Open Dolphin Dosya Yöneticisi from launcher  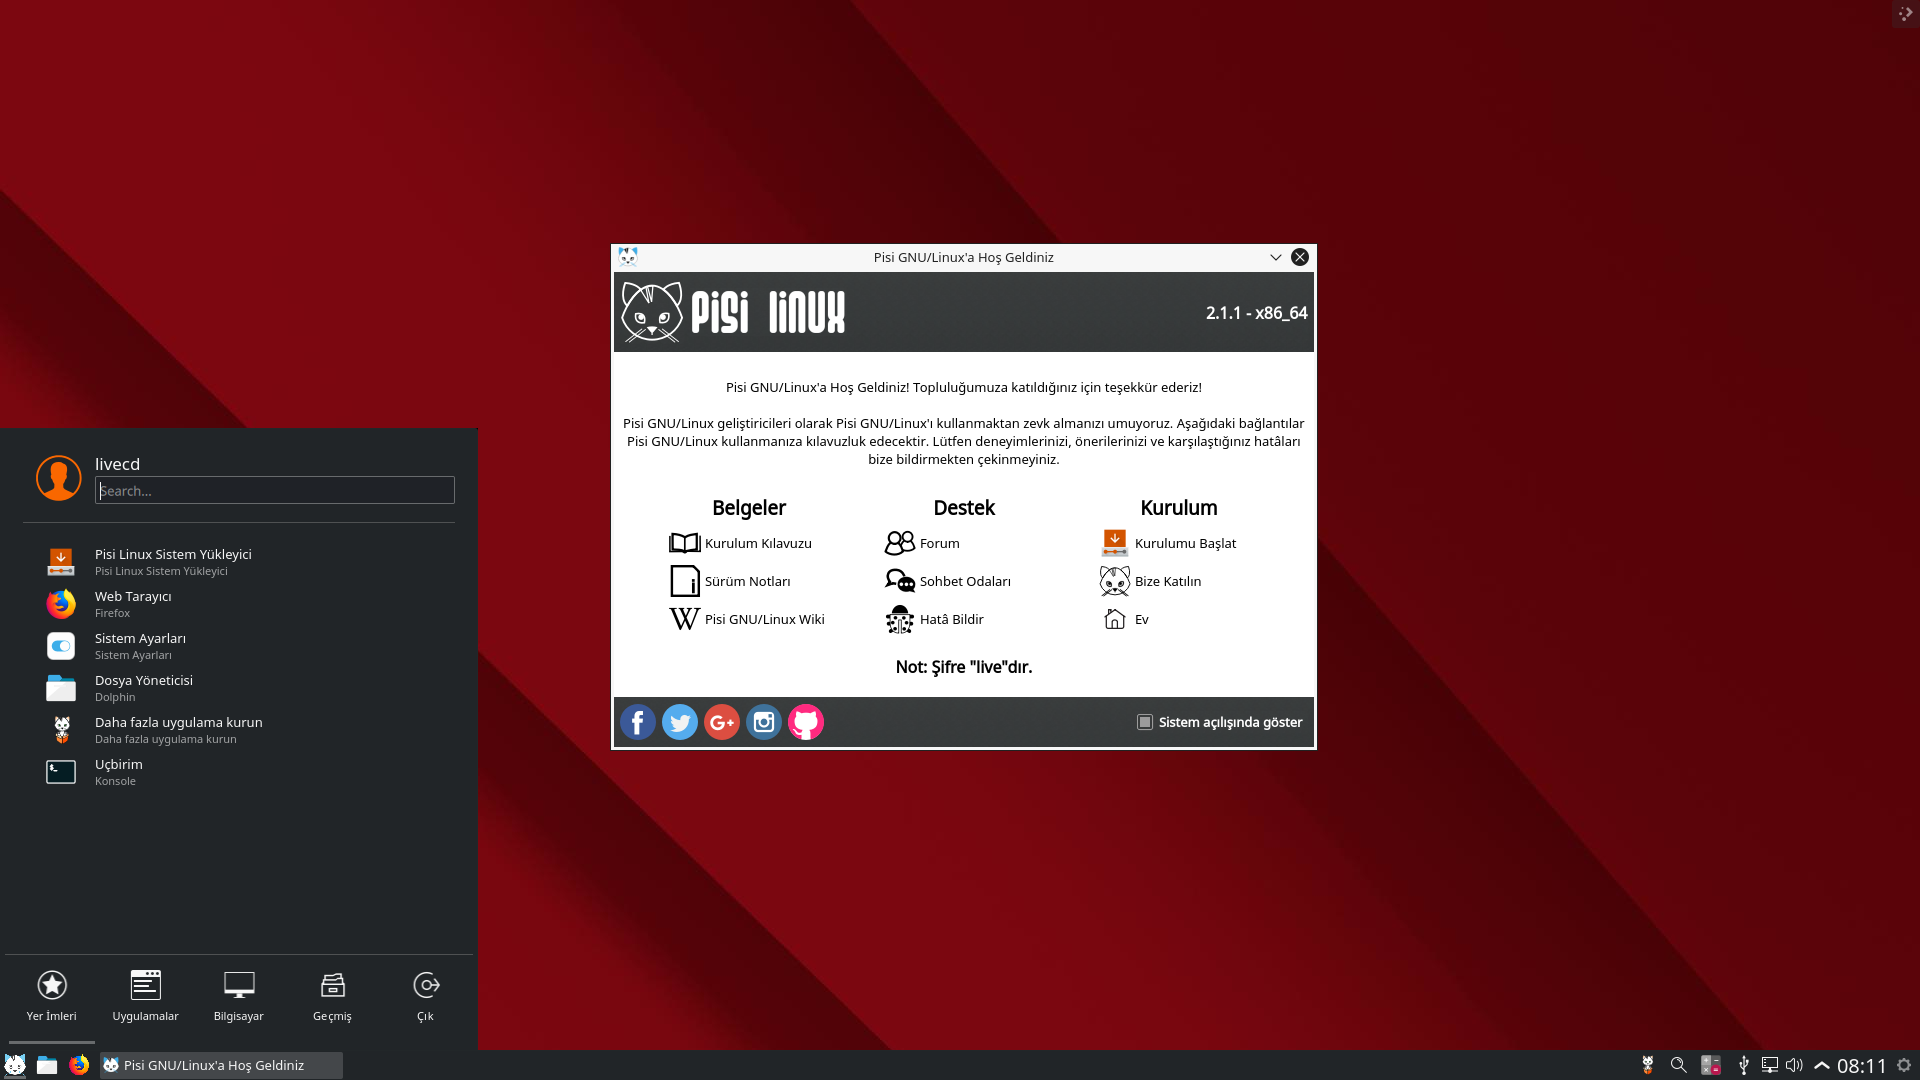tap(239, 688)
